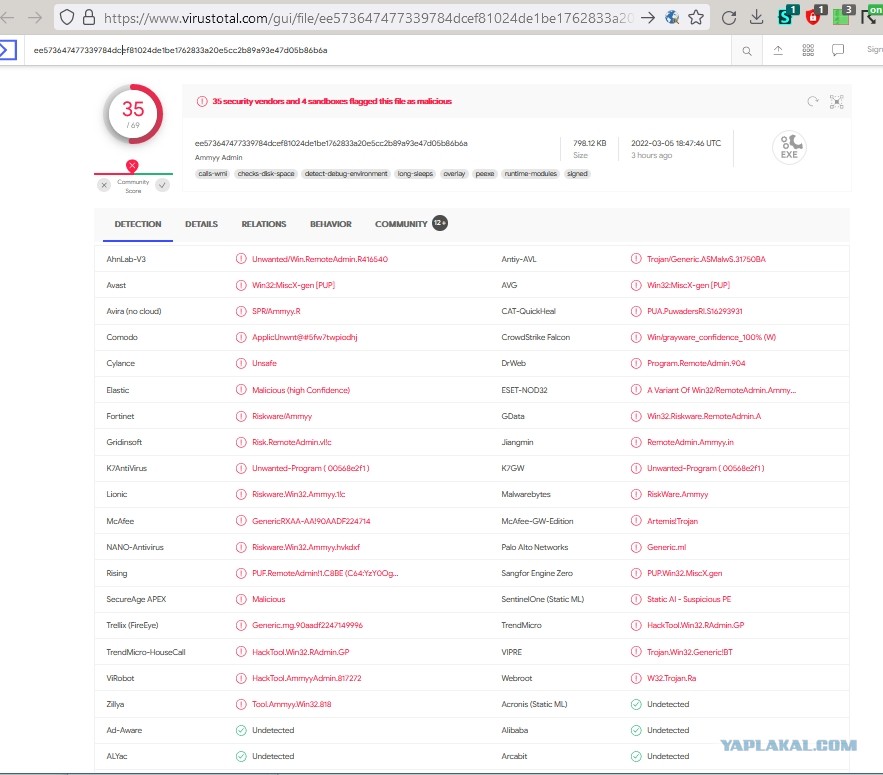This screenshot has height=775, width=883.
Task: Click the EXE file type icon
Action: (789, 148)
